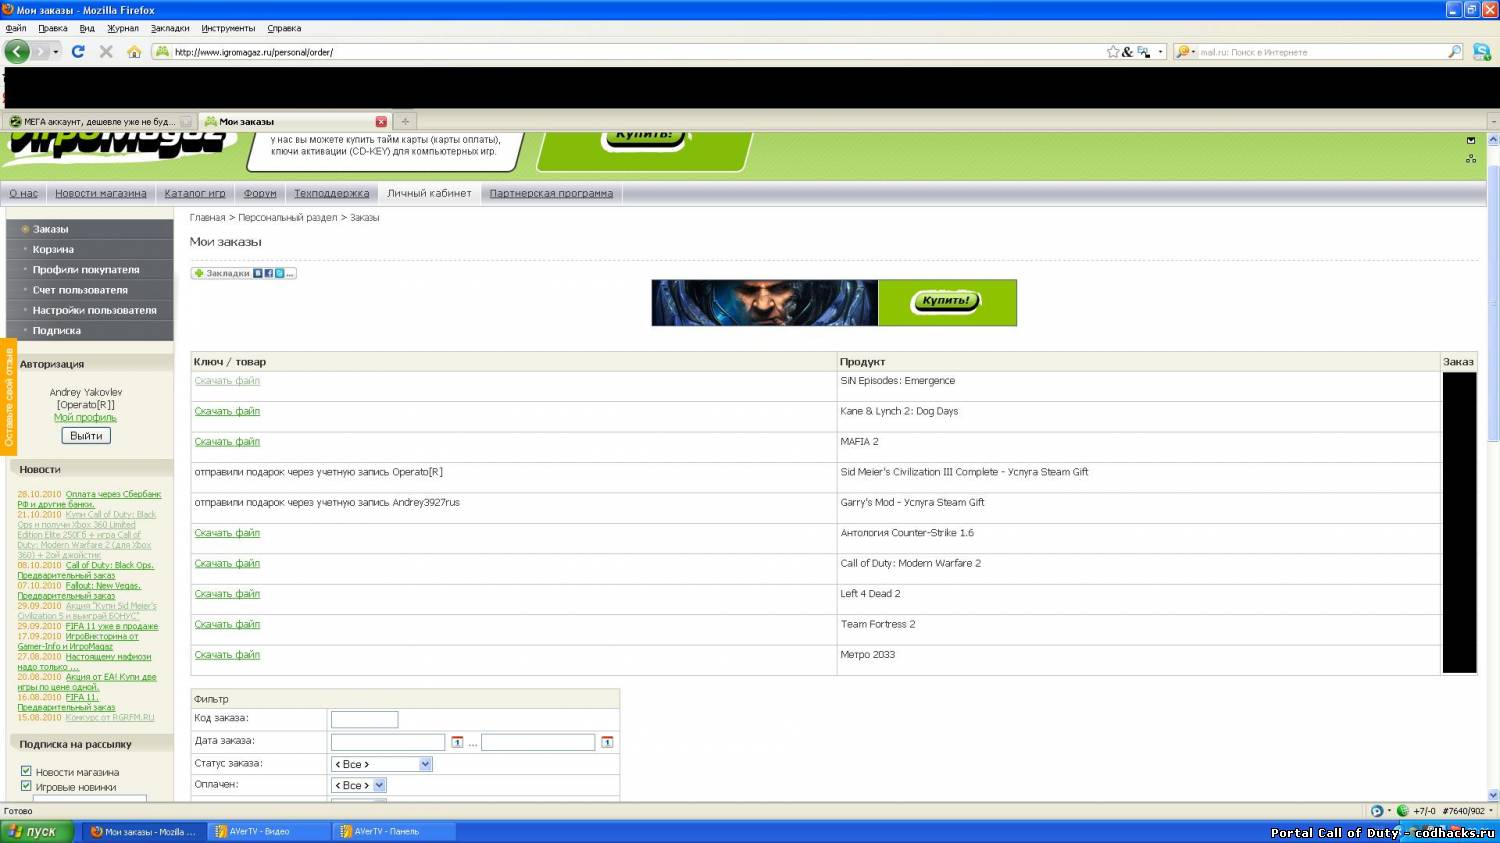The image size is (1500, 843).
Task: Click the Код заказа input field
Action: [364, 719]
